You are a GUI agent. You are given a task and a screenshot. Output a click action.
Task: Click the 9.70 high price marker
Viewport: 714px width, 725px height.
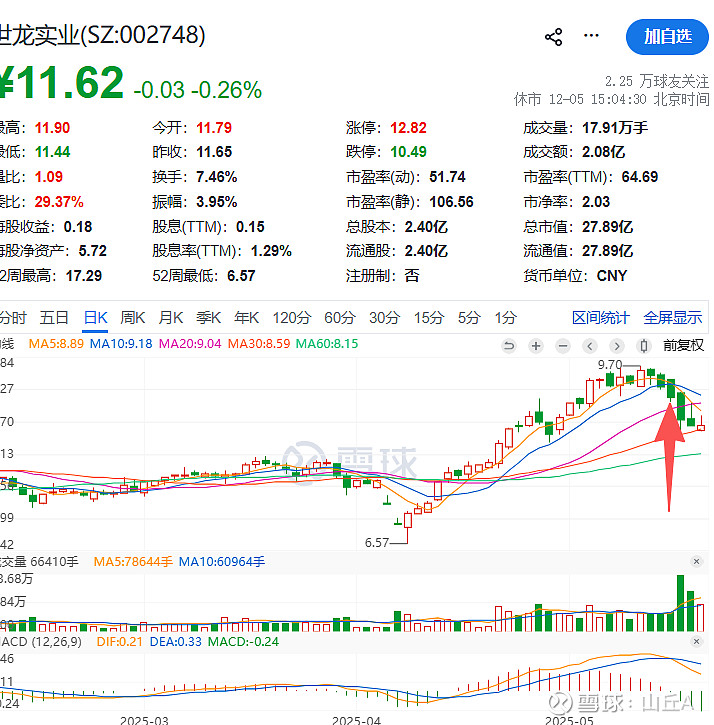pyautogui.click(x=610, y=365)
